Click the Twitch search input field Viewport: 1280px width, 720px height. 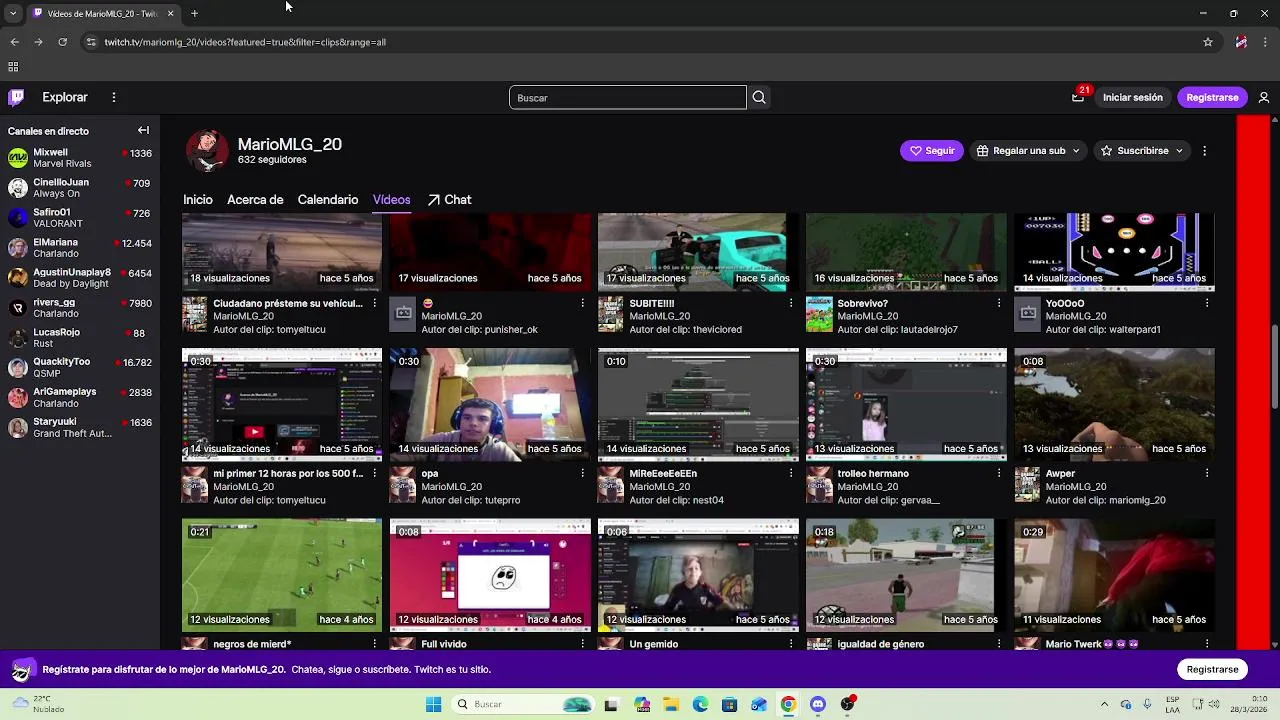pos(627,97)
